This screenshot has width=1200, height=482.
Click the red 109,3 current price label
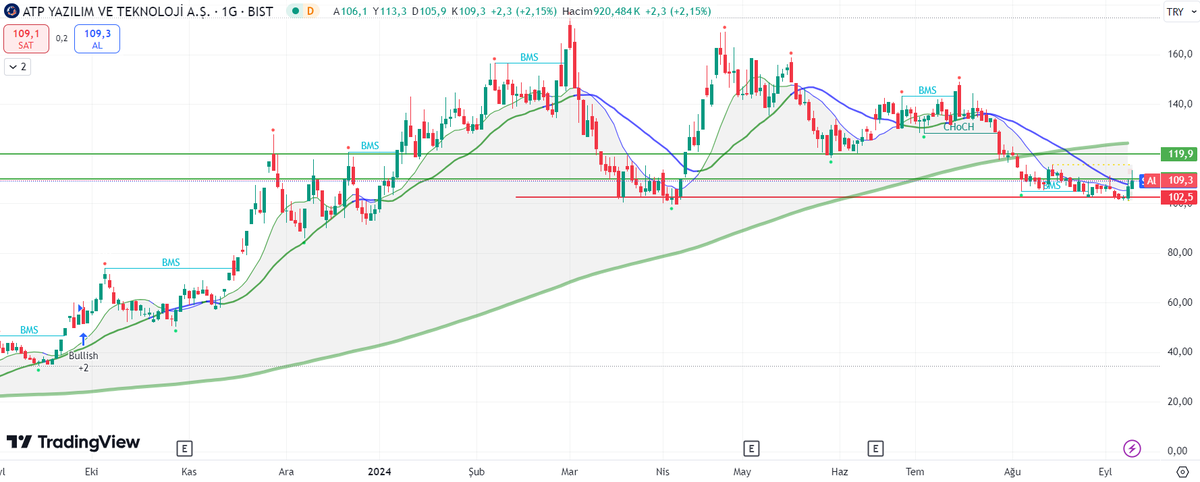[1180, 180]
